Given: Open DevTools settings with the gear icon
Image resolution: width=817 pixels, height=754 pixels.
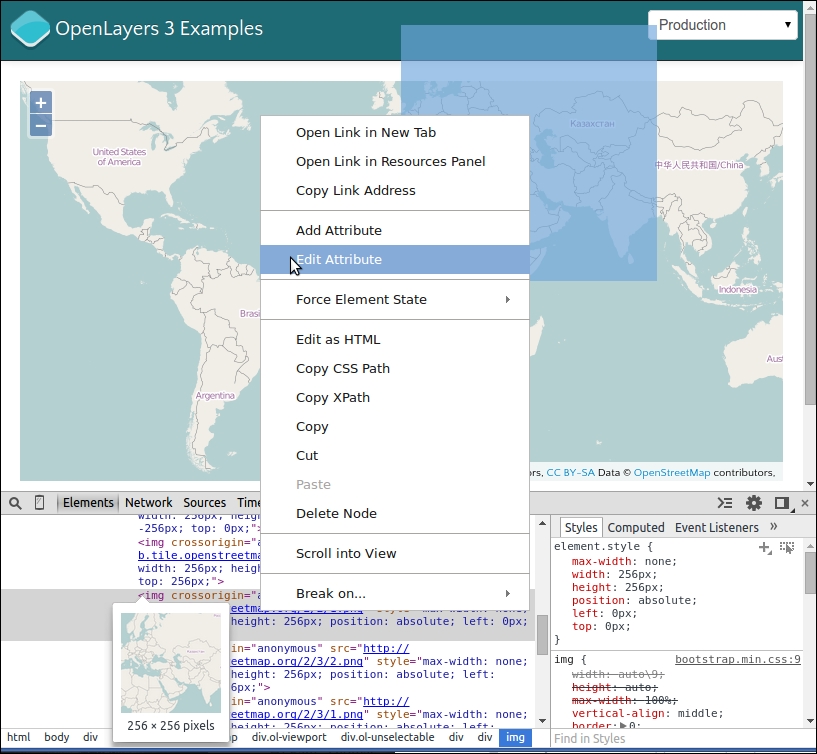Looking at the screenshot, I should [754, 503].
